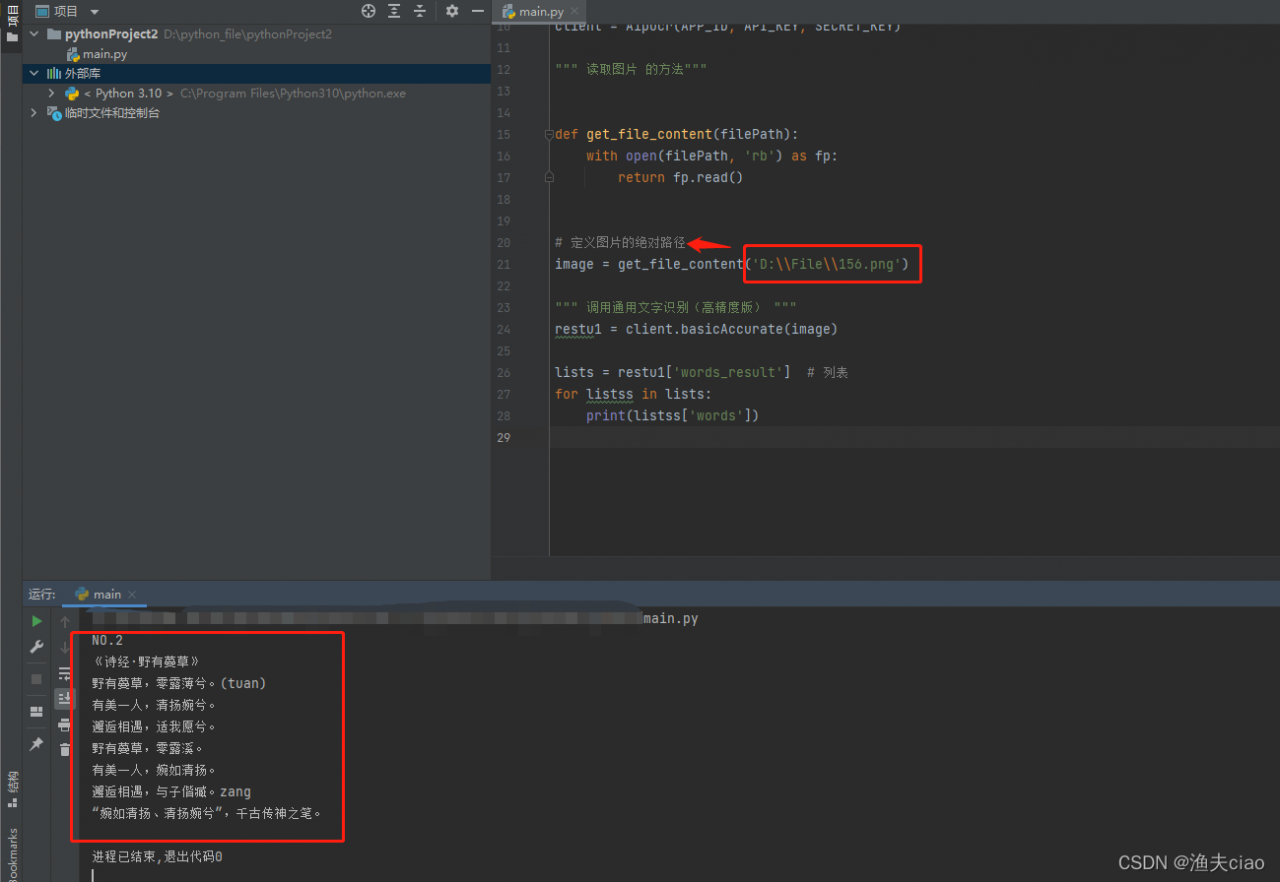Click the Python logo icon of Python 3.10
The width and height of the screenshot is (1280, 882).
(x=72, y=93)
